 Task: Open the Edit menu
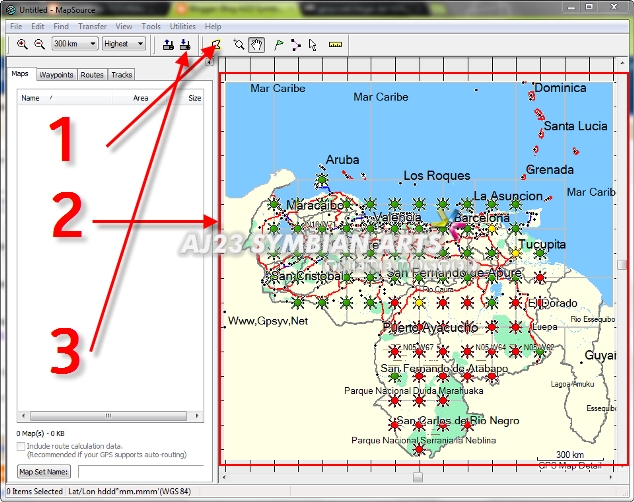point(38,26)
